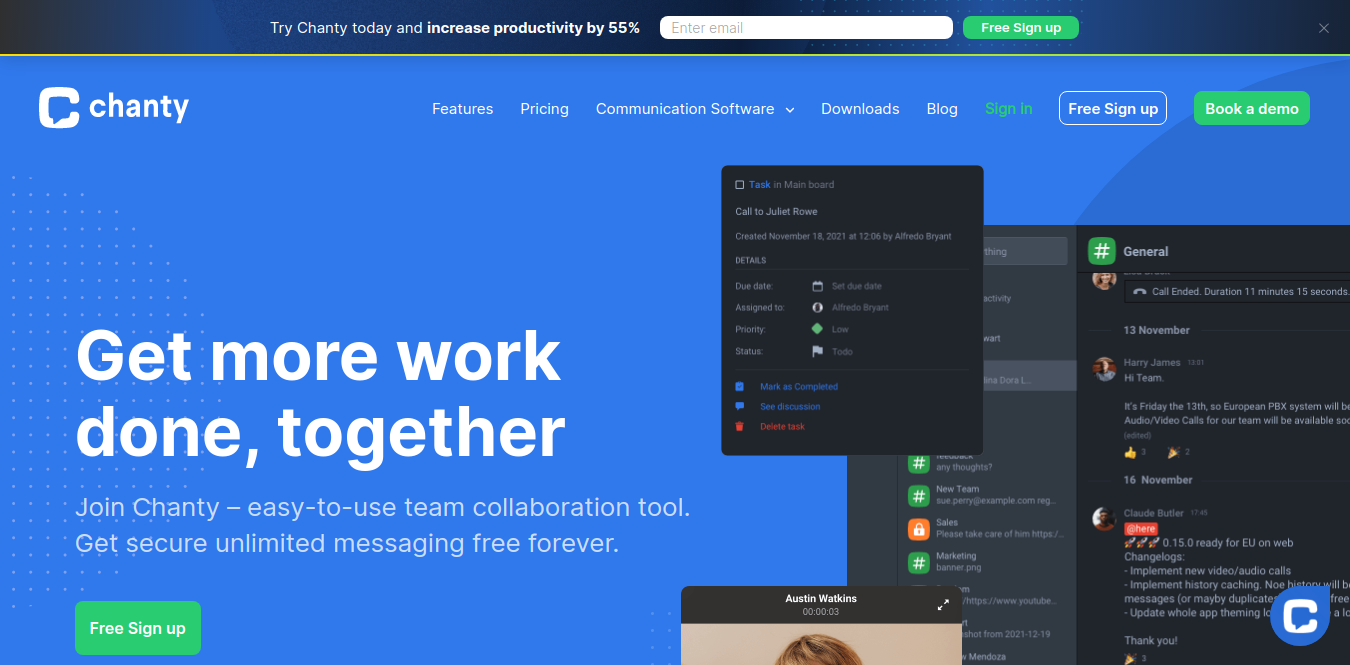This screenshot has height=665, width=1350.
Task: Open the Communication Software menu
Action: click(x=685, y=109)
